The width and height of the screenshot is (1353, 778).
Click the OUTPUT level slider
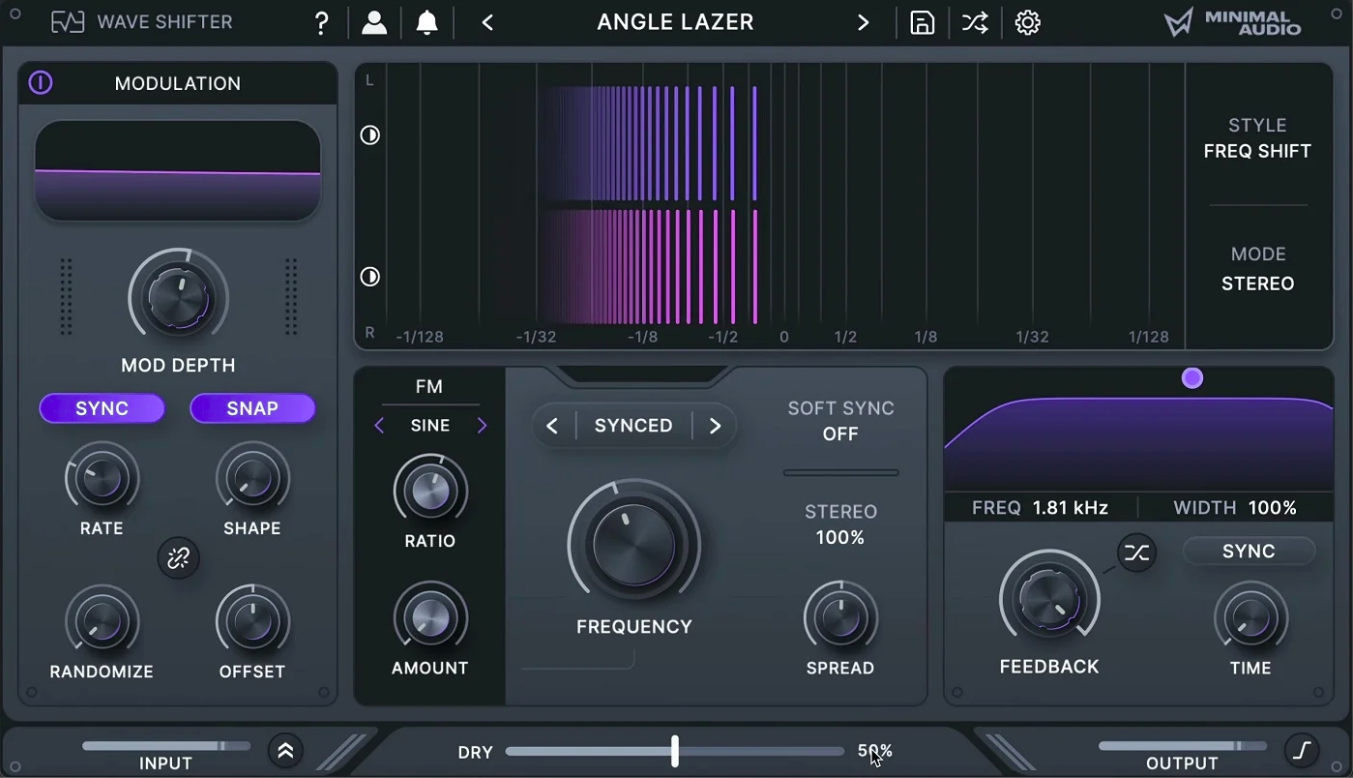pos(1182,746)
